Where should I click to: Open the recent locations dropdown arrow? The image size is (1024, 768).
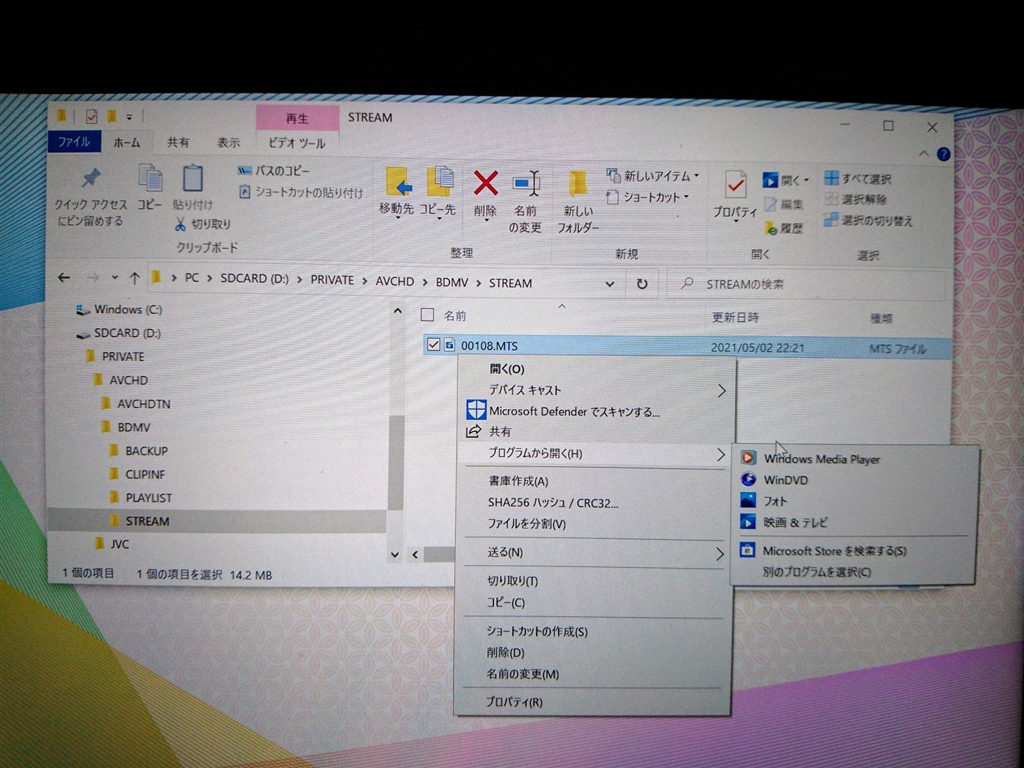115,278
